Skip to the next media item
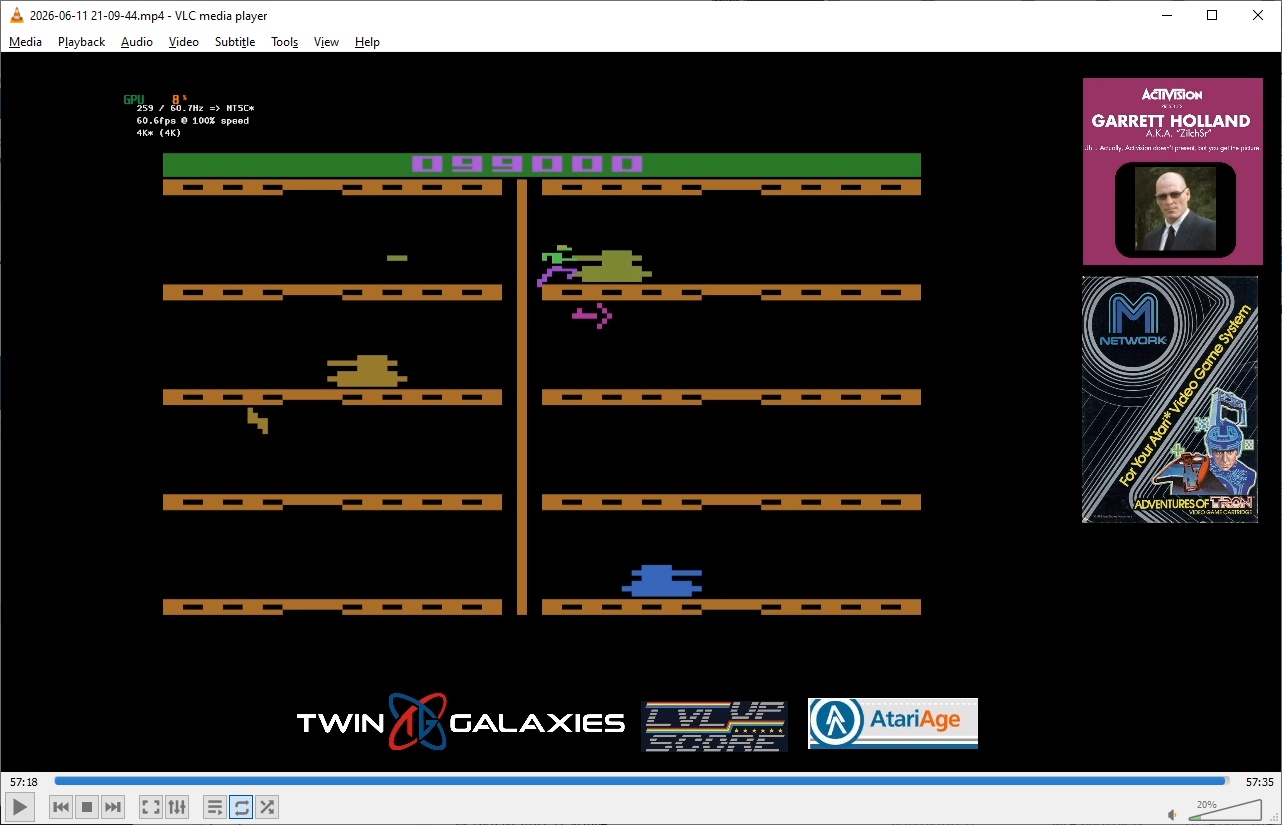Image resolution: width=1282 pixels, height=825 pixels. click(113, 807)
